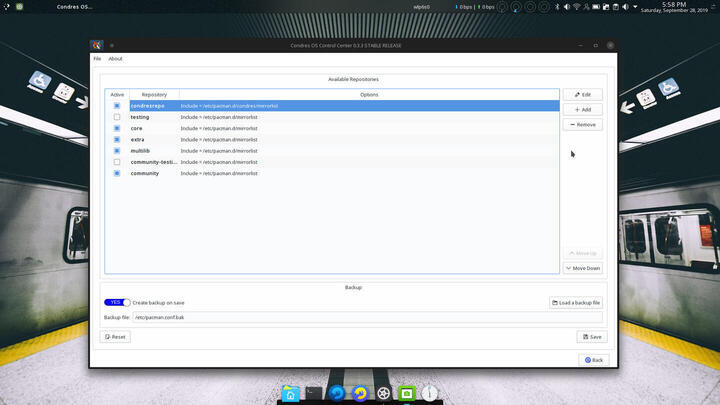Click the pin dot in titlebar
This screenshot has height=405, width=720.
(x=112, y=45)
